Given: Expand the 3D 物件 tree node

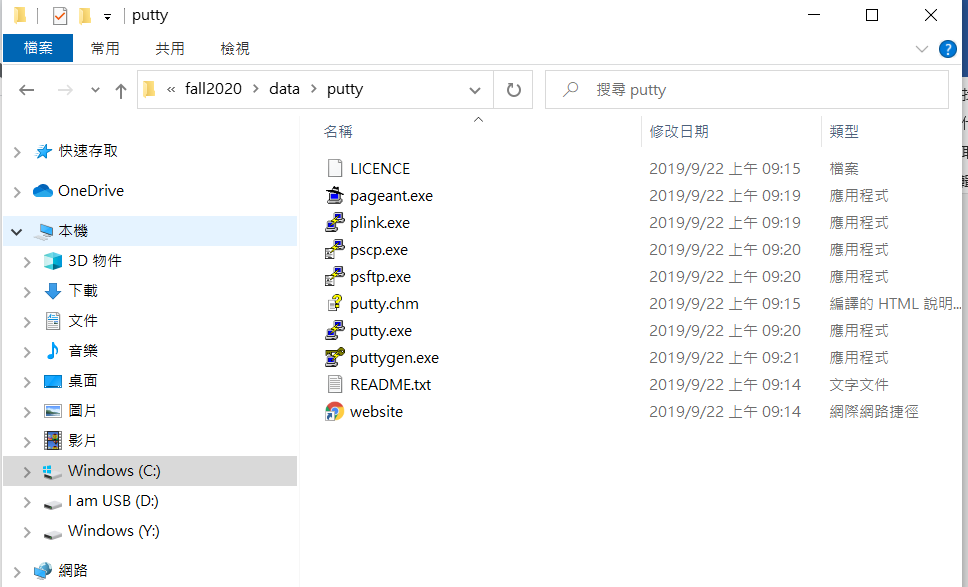Looking at the screenshot, I should (x=27, y=262).
